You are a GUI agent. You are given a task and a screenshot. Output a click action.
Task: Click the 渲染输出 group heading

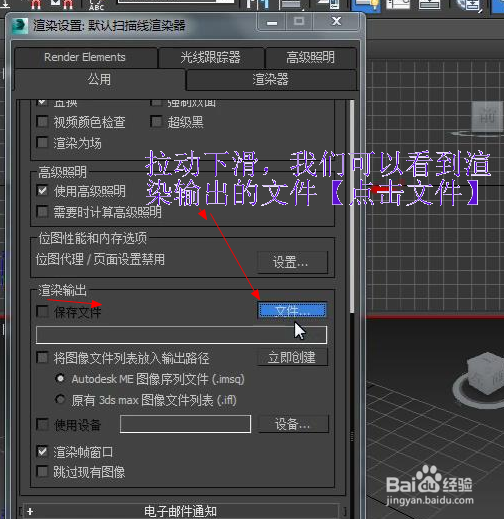[62, 290]
